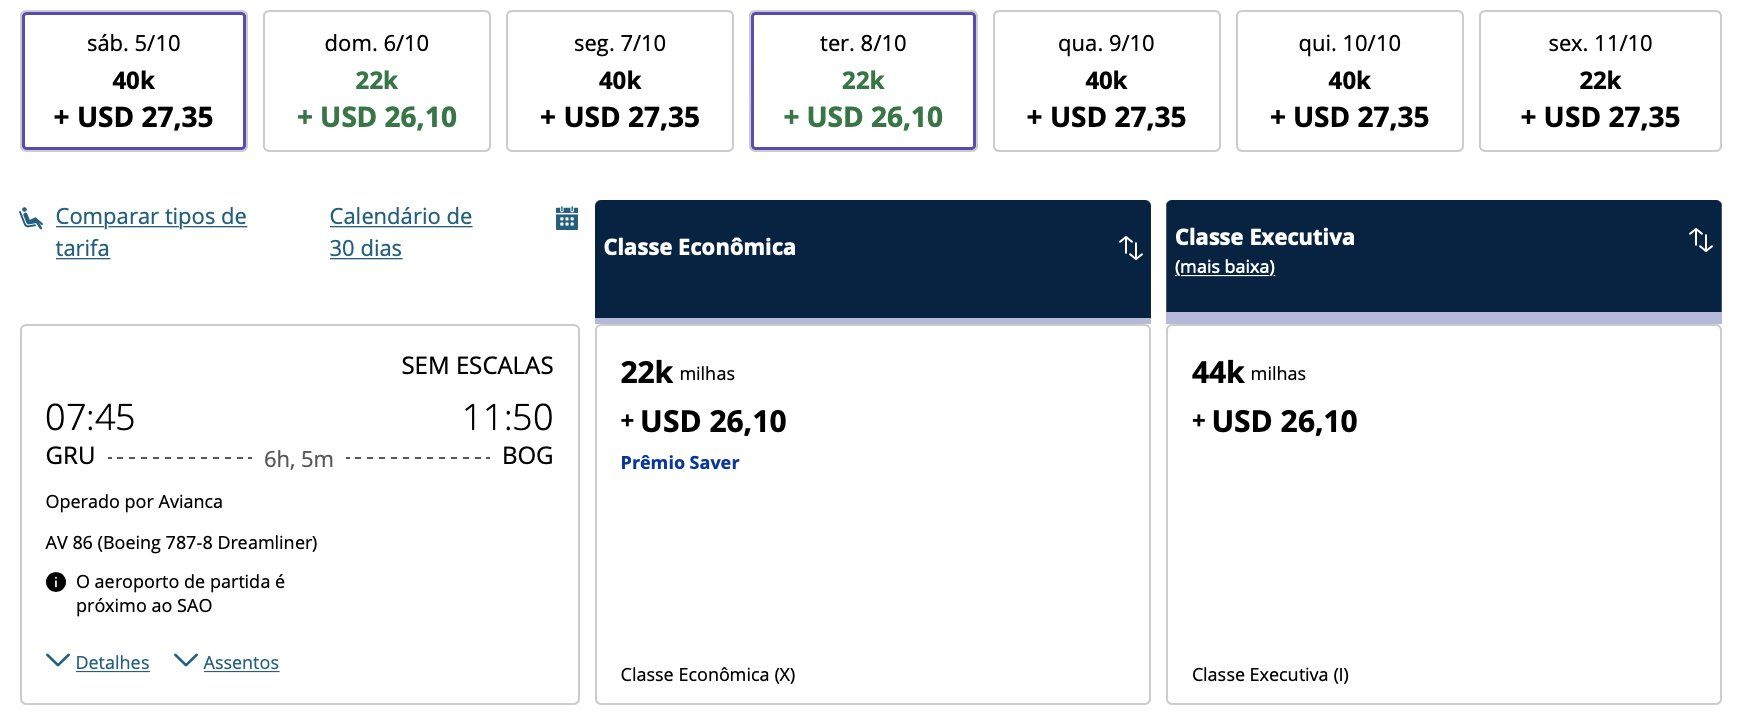This screenshot has height=712, width=1742.
Task: Select the dom. 6/10 date tab
Action: click(x=377, y=81)
